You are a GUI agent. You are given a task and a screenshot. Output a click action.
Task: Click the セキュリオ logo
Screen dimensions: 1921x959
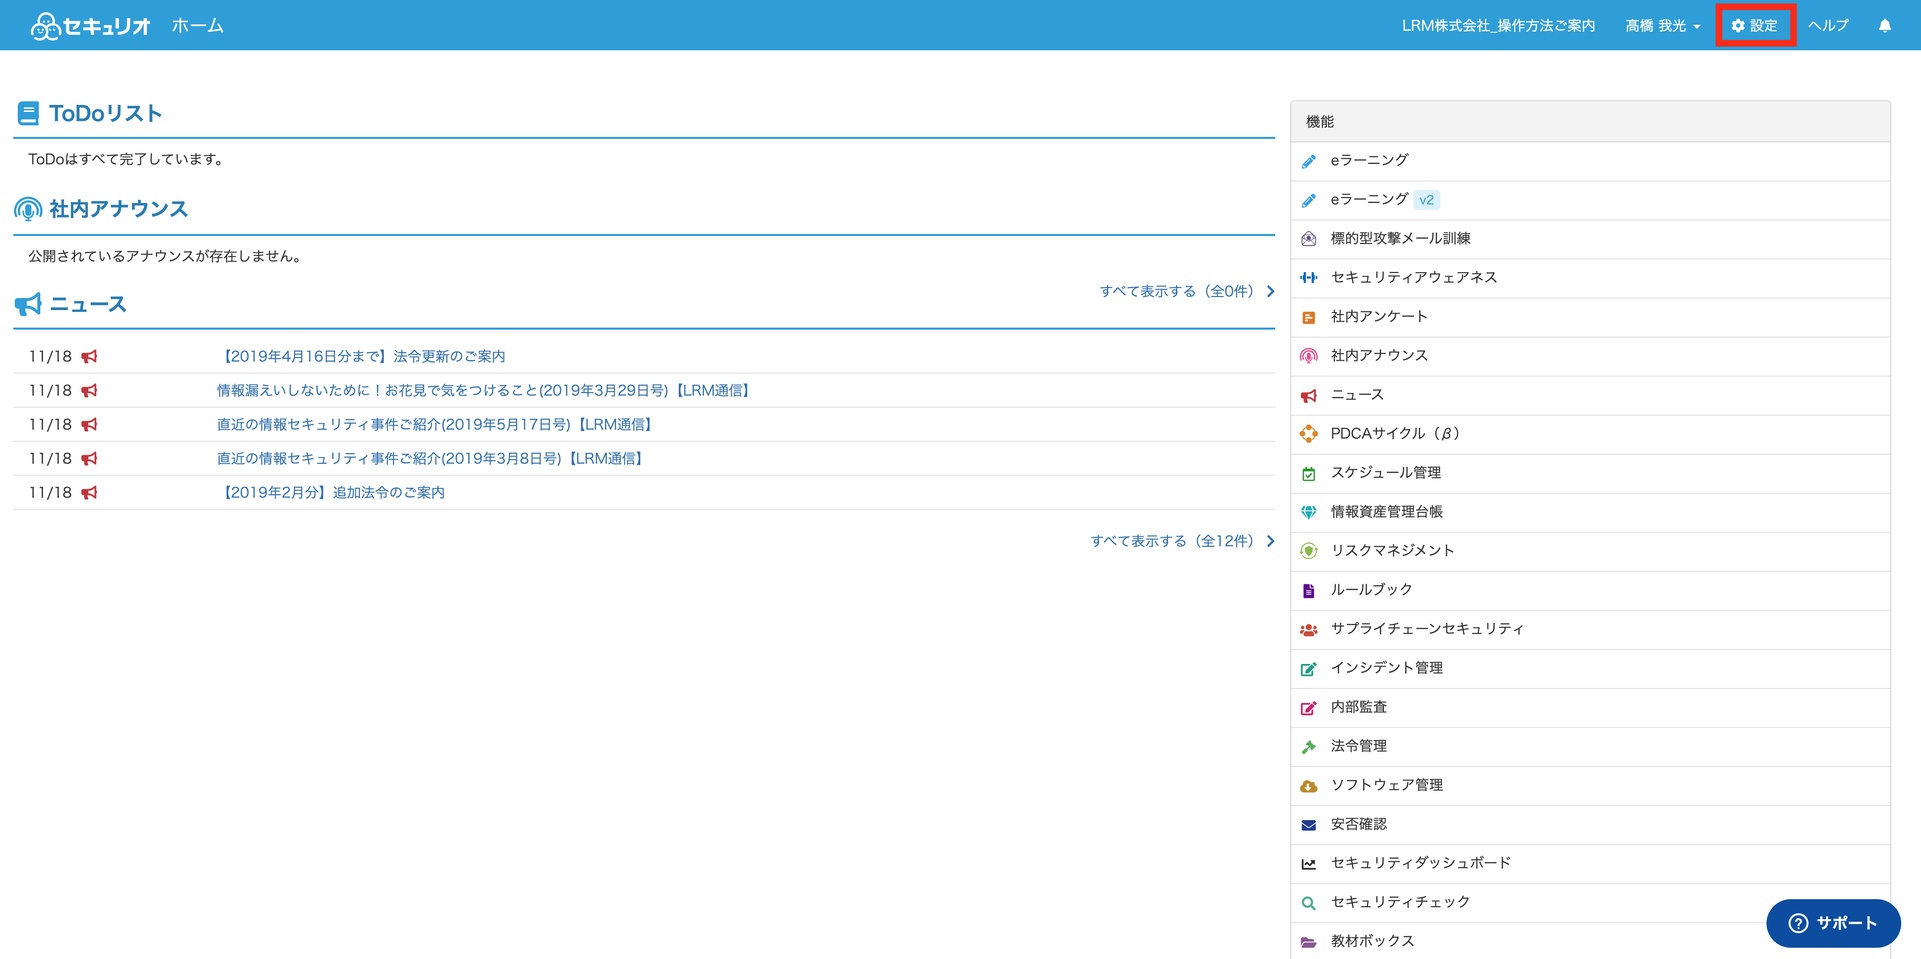pos(90,26)
